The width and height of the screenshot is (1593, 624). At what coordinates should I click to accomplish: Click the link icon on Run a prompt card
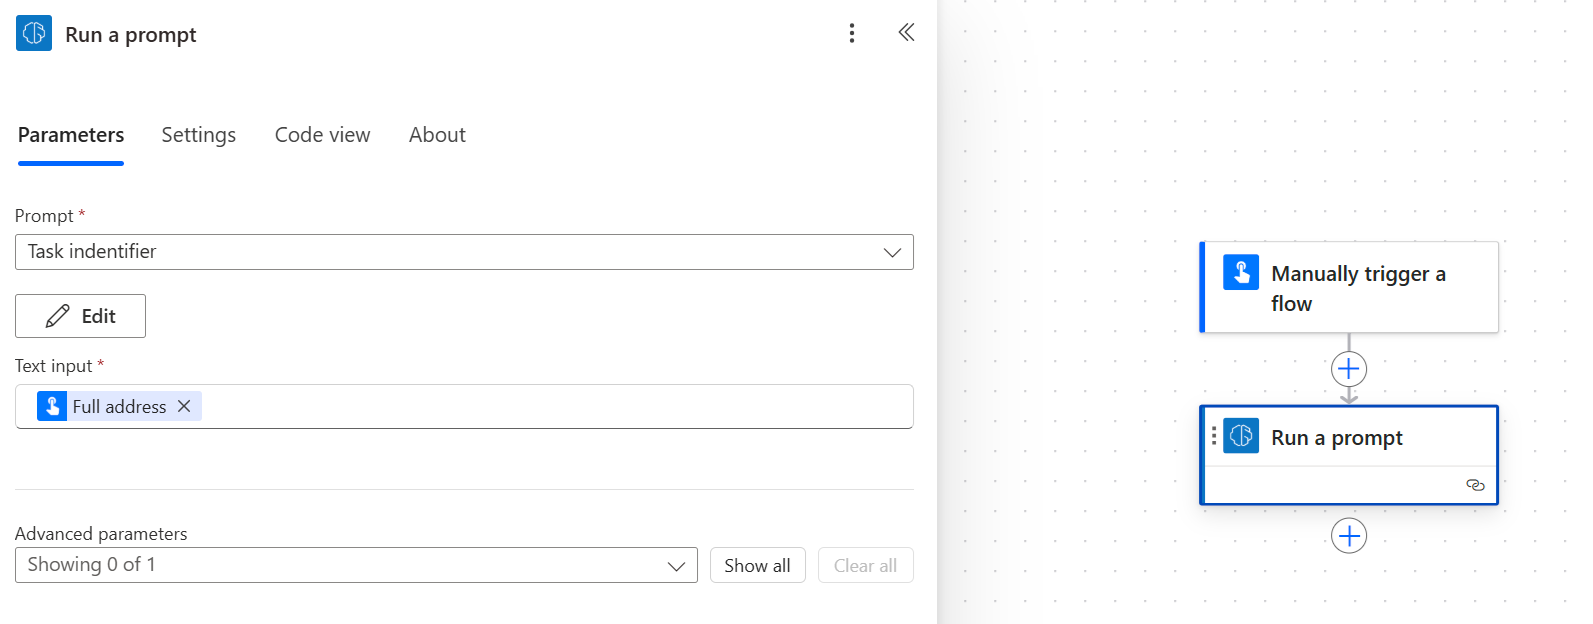click(x=1475, y=485)
